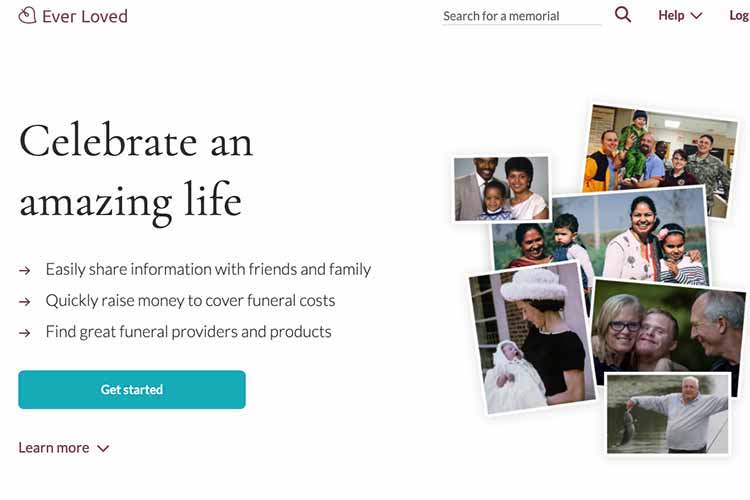Click the 'Celebrate an amazing life' heading
750x500 pixels.
click(x=136, y=172)
